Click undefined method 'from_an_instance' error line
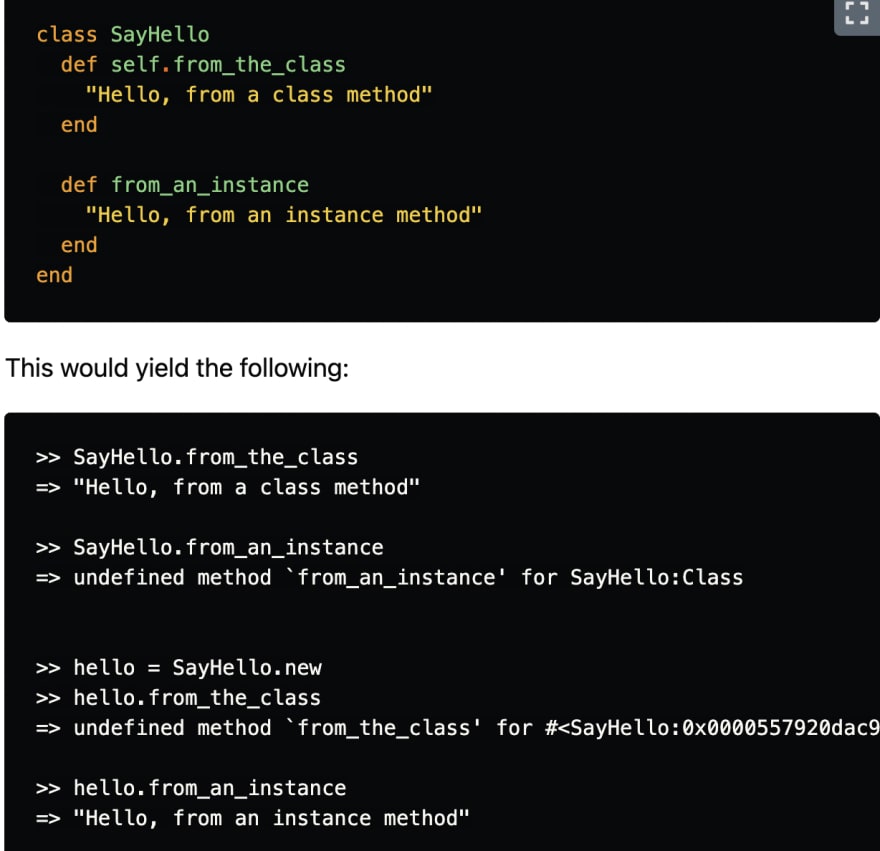880x851 pixels. pos(389,578)
